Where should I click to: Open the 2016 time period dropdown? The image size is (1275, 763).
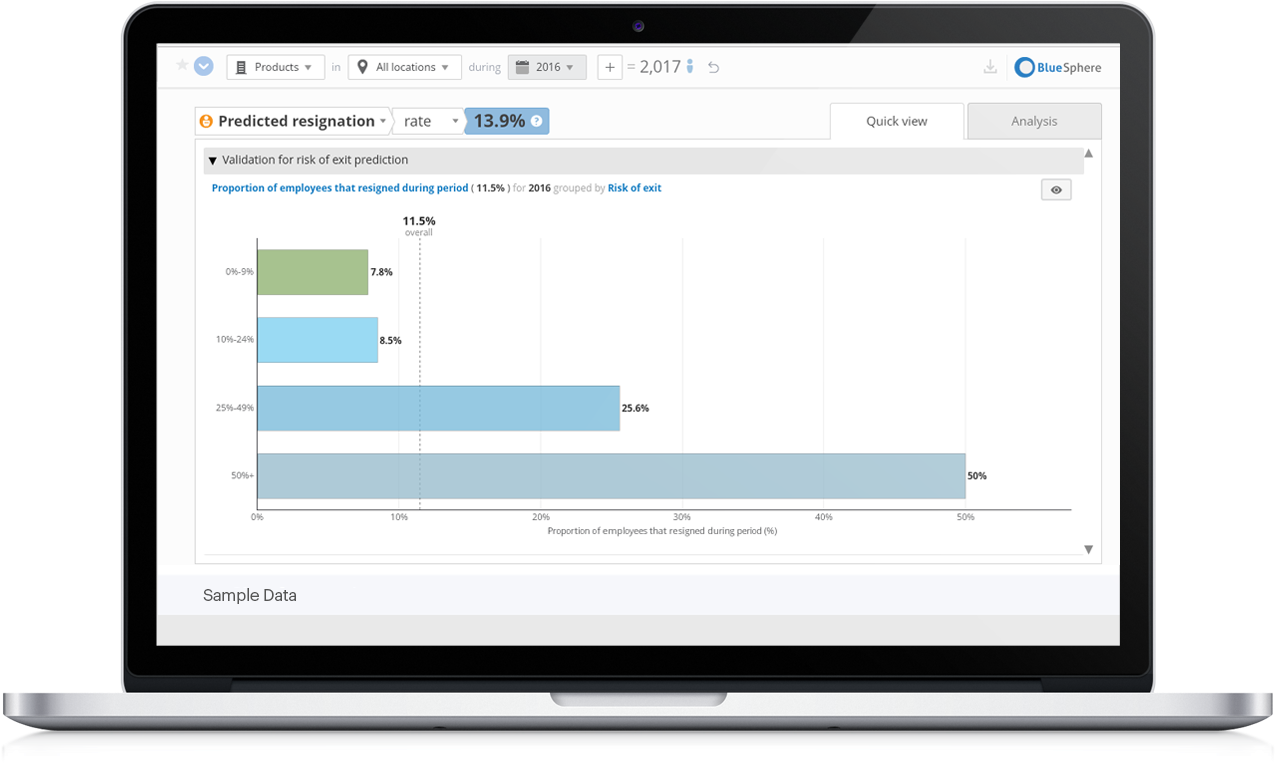click(547, 67)
